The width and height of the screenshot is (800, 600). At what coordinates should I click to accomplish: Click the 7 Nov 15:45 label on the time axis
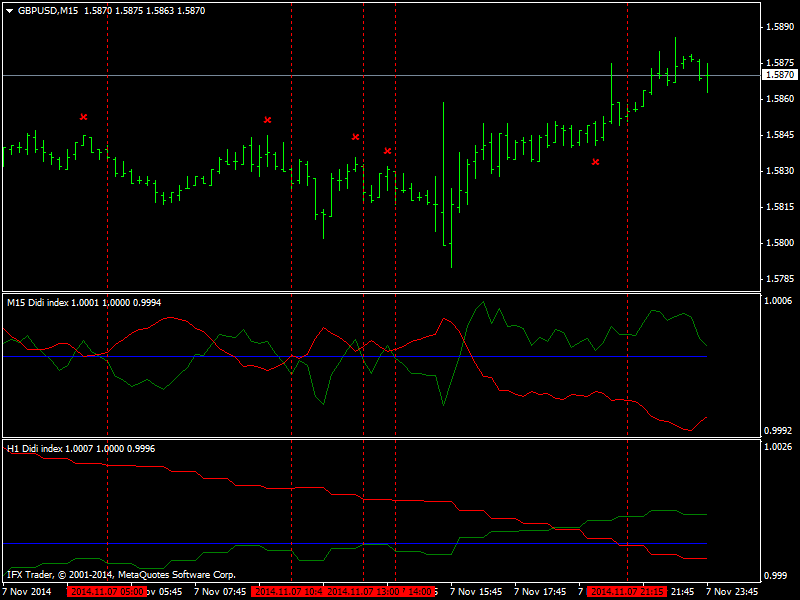coord(476,592)
